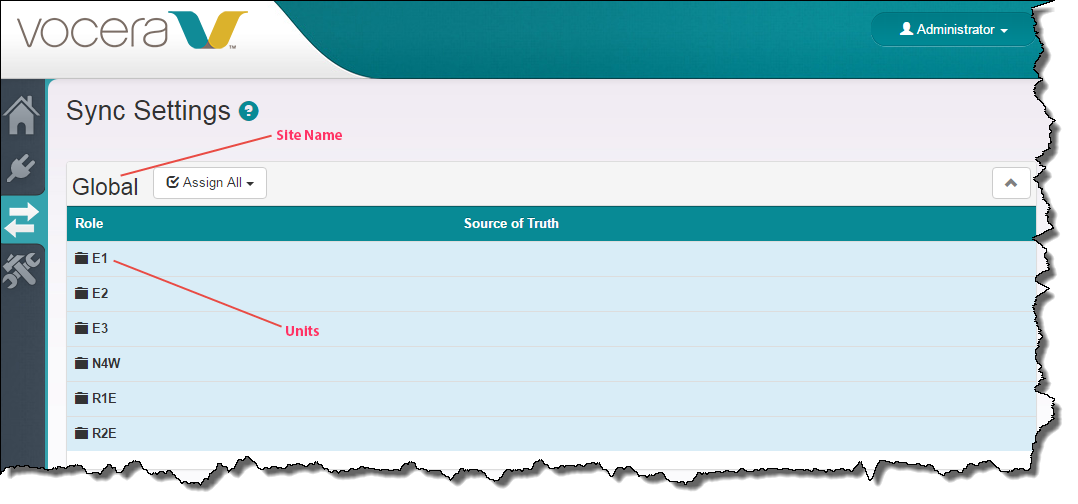Click the folder icon for R1E
This screenshot has width=1078, height=504.
click(x=82, y=399)
